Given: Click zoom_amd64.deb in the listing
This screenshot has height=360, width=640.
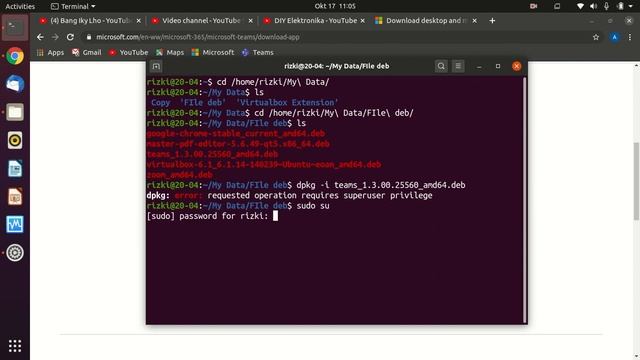Looking at the screenshot, I should (179, 175).
